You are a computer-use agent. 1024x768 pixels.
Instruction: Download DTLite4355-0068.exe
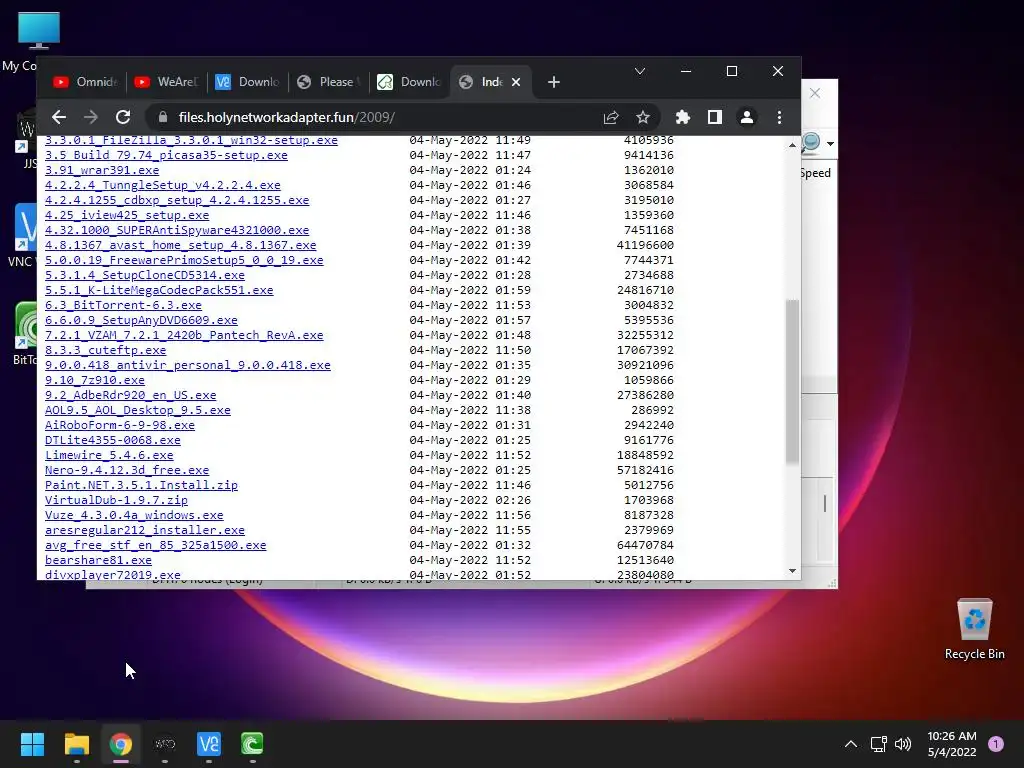(113, 441)
